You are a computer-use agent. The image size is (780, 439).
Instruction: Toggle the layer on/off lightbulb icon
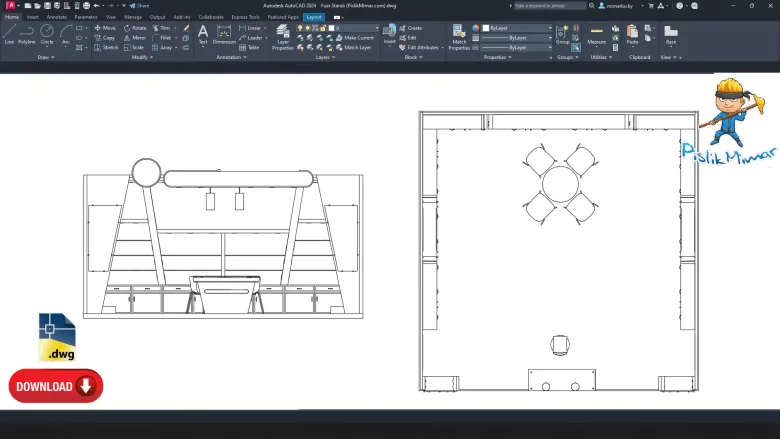301,27
